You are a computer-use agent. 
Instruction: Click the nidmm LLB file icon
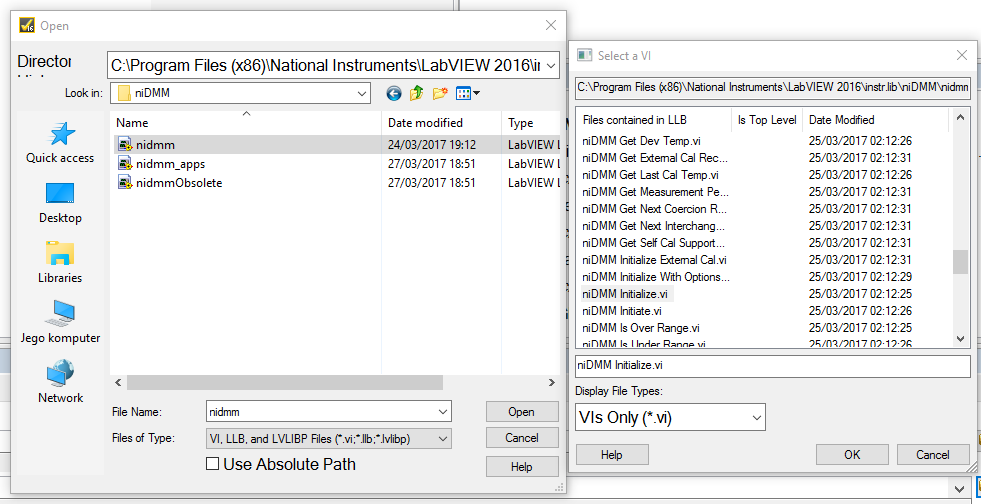click(x=125, y=144)
